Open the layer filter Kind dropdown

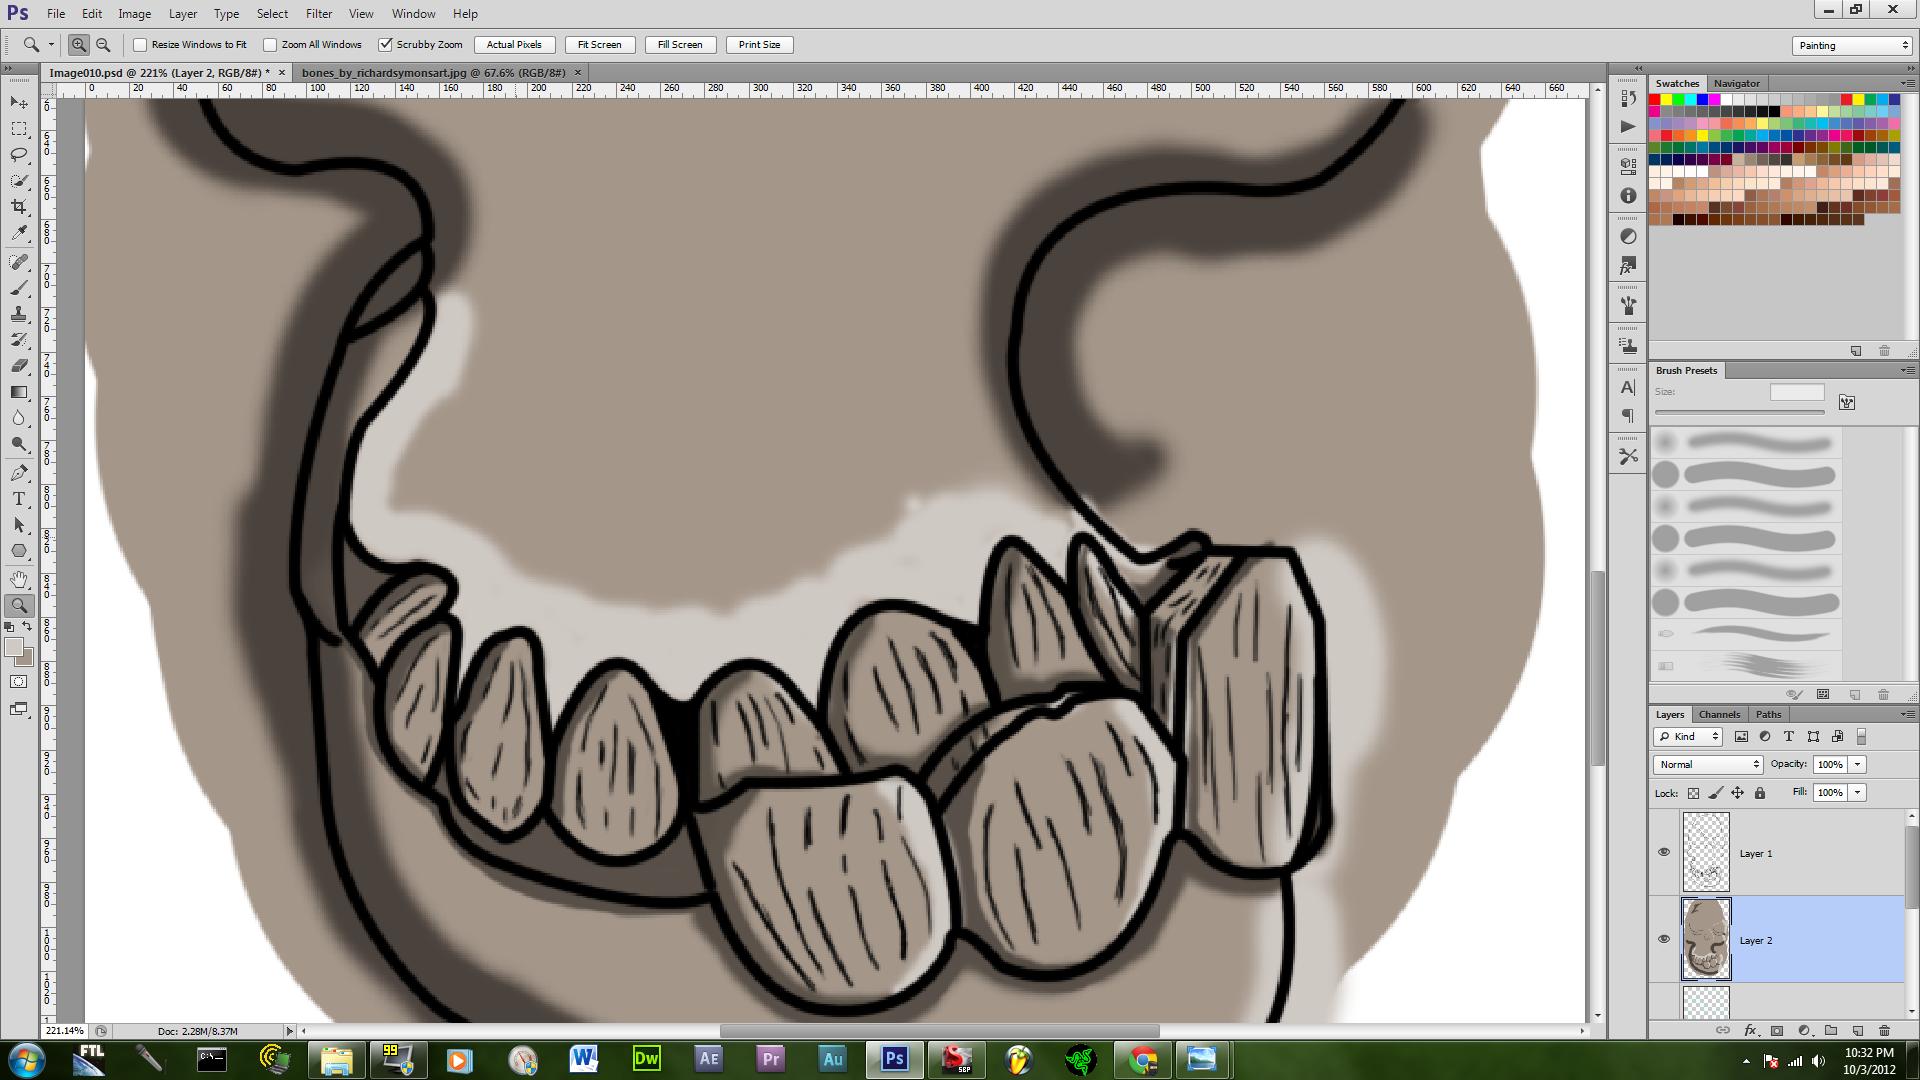point(1687,736)
